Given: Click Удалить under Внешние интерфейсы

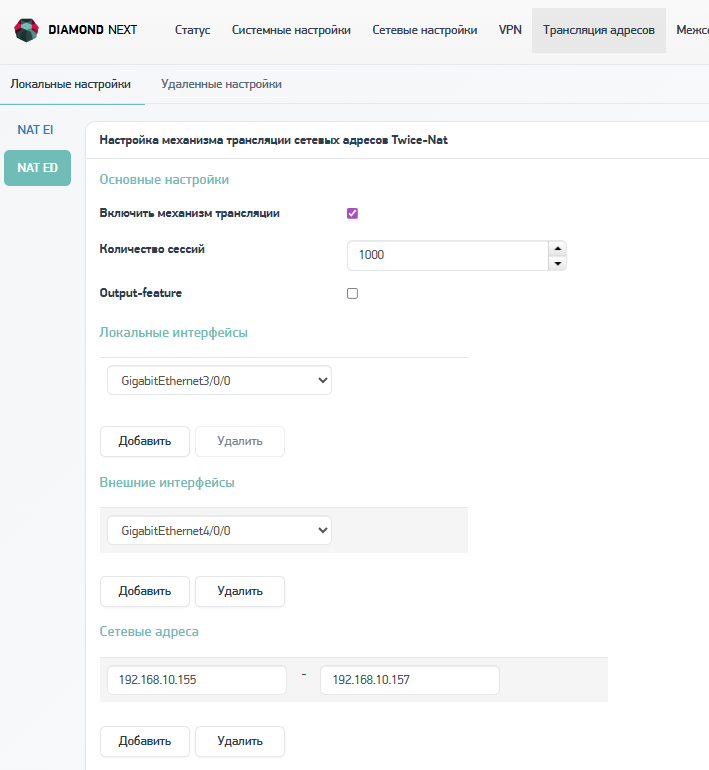Looking at the screenshot, I should [240, 591].
